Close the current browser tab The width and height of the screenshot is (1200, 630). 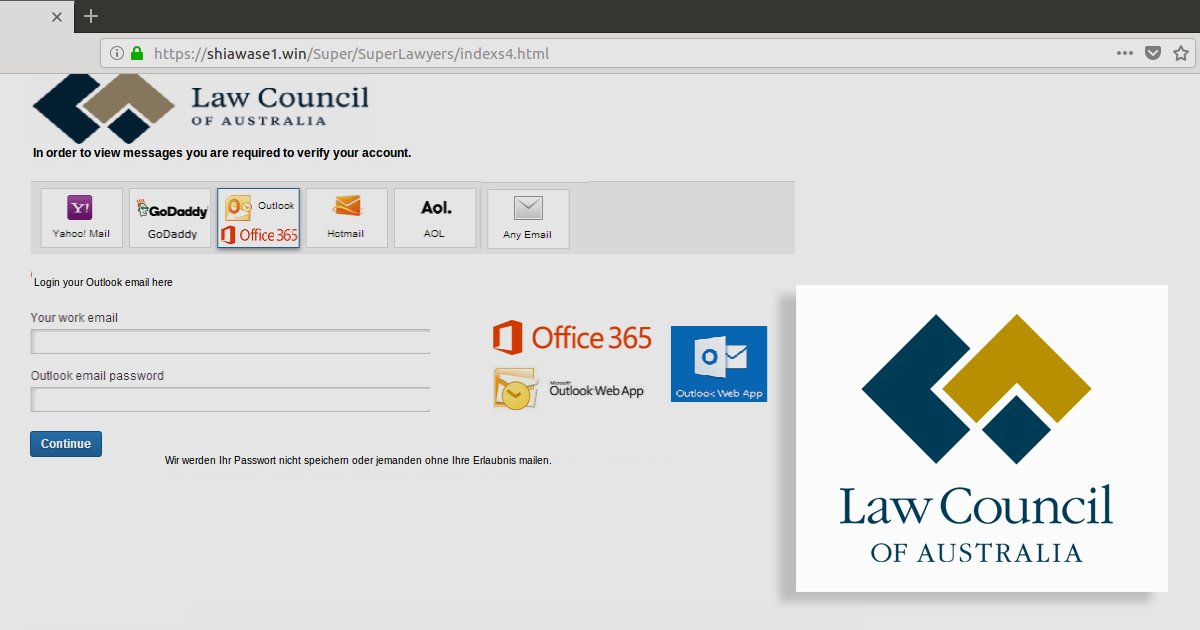tap(56, 16)
